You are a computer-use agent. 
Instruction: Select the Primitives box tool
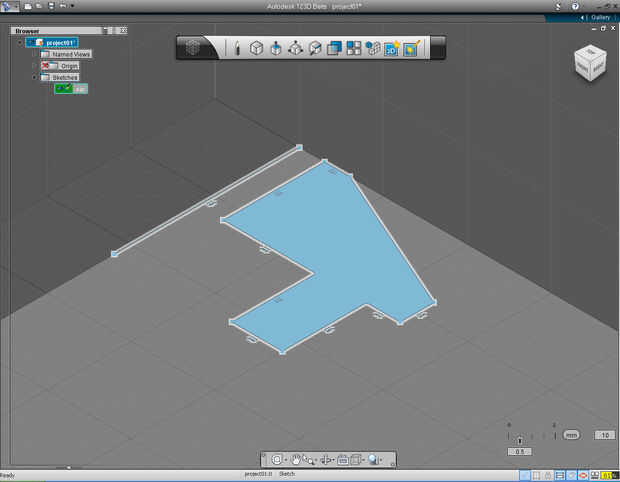click(256, 48)
